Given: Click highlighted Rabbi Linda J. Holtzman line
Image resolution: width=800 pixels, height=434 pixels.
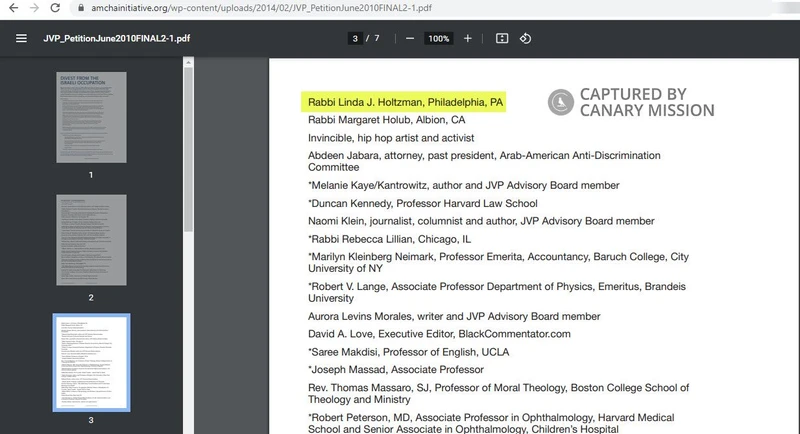Looking at the screenshot, I should click(x=405, y=102).
